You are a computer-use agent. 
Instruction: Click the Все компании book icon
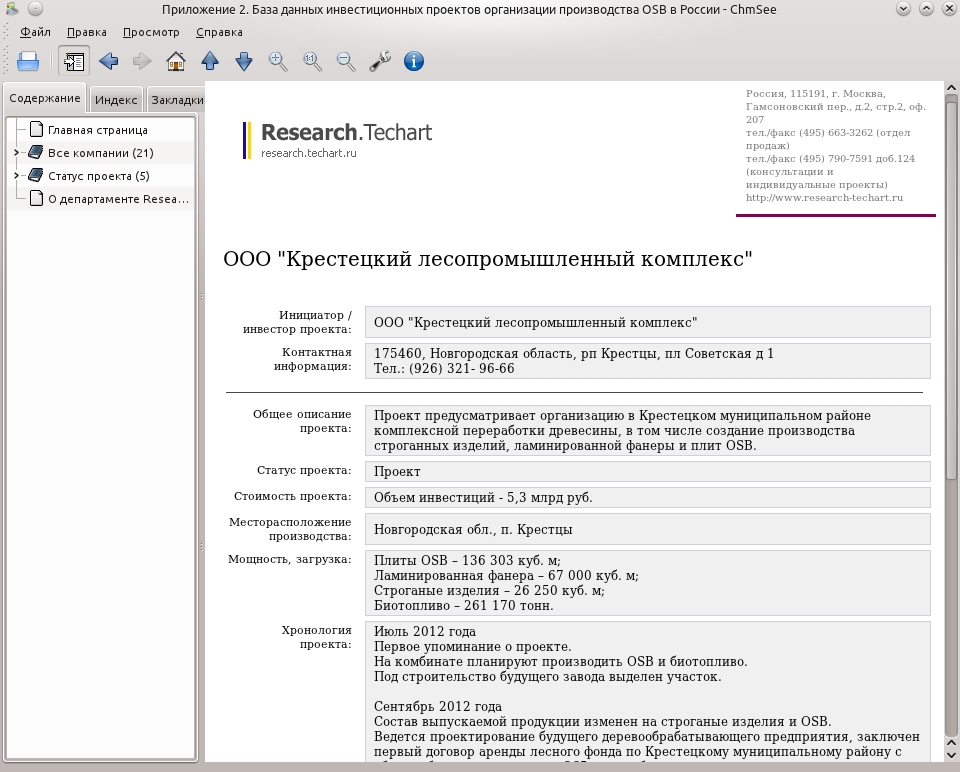(36, 152)
